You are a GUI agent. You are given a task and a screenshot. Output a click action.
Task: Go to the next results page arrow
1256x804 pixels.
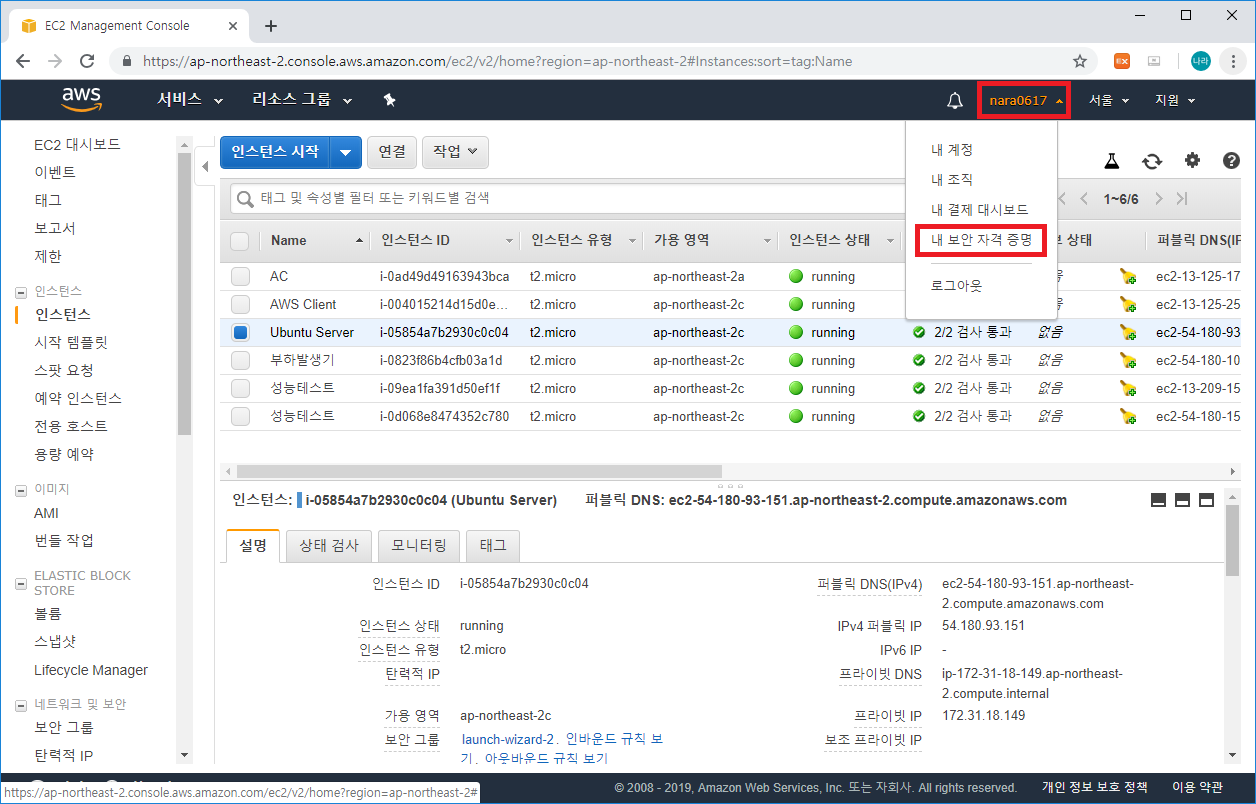1159,199
